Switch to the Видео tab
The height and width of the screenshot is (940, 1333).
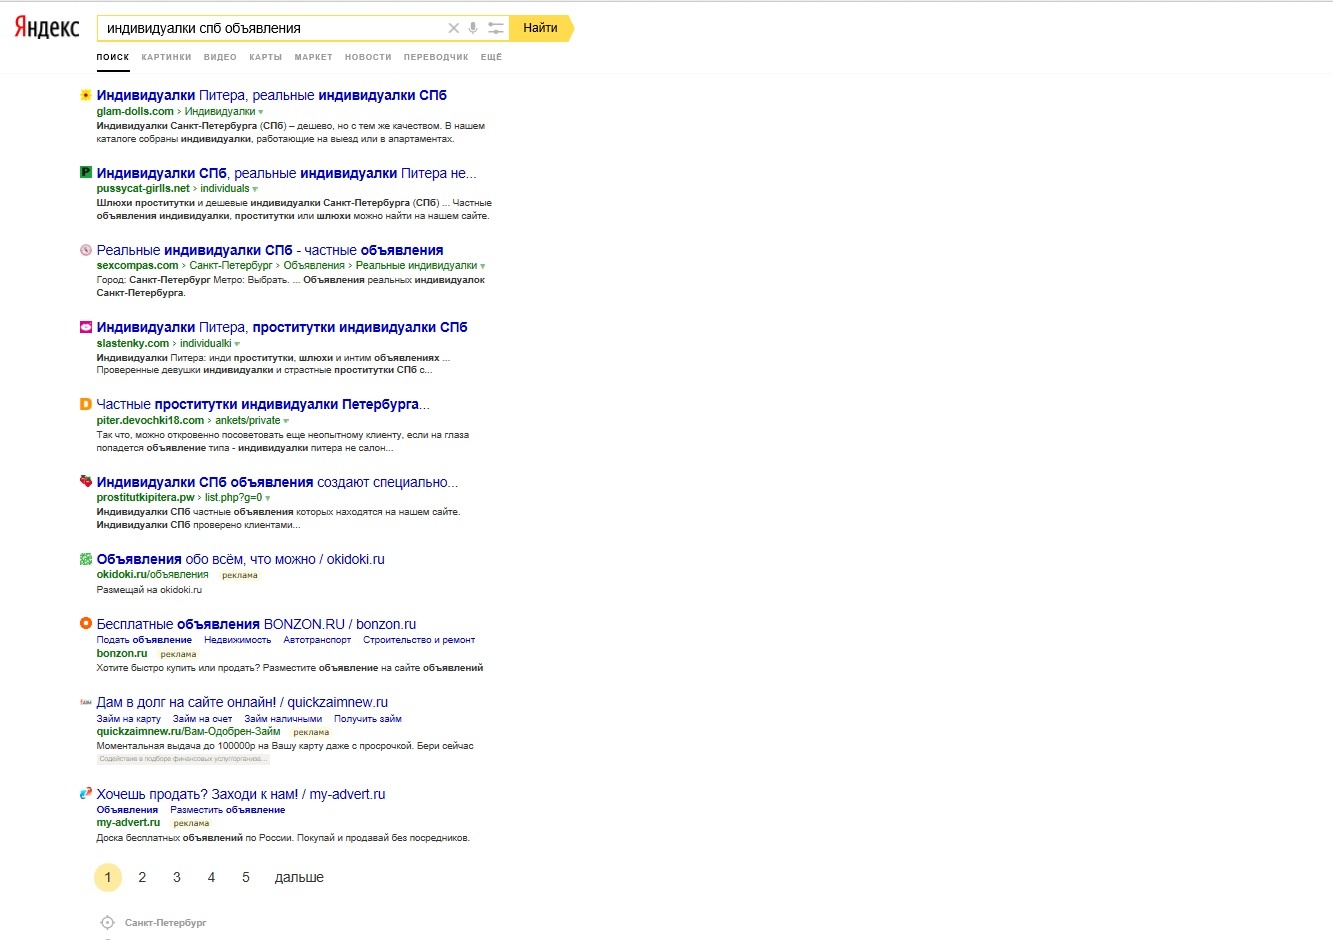(220, 57)
